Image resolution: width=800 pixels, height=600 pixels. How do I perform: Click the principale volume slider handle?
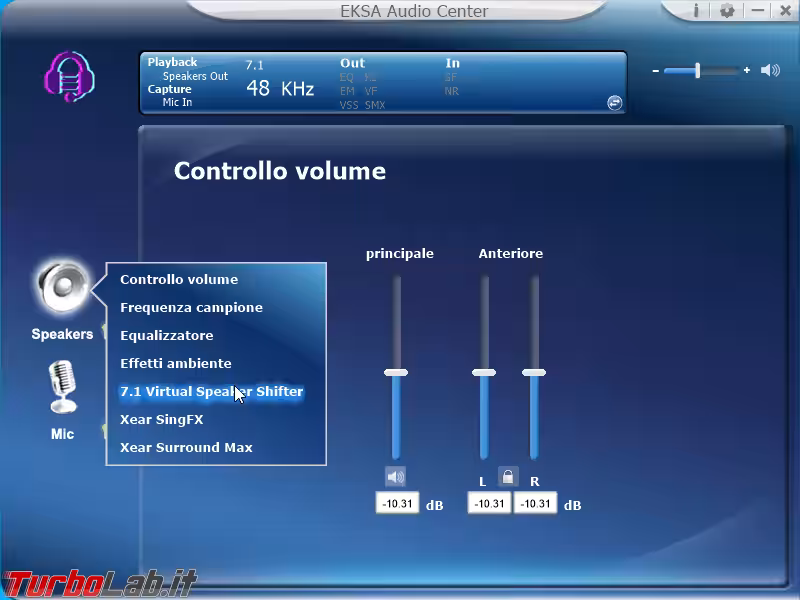[x=396, y=372]
